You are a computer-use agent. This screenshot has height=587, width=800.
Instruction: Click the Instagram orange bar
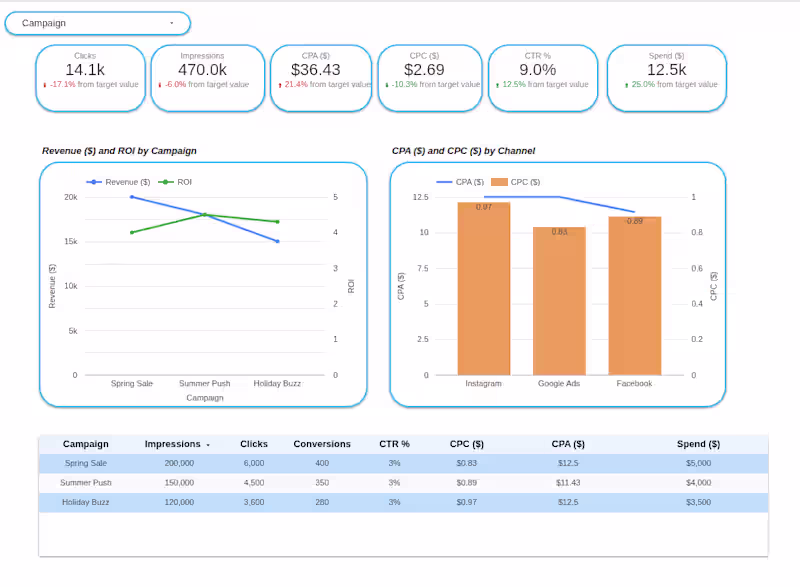coord(484,289)
